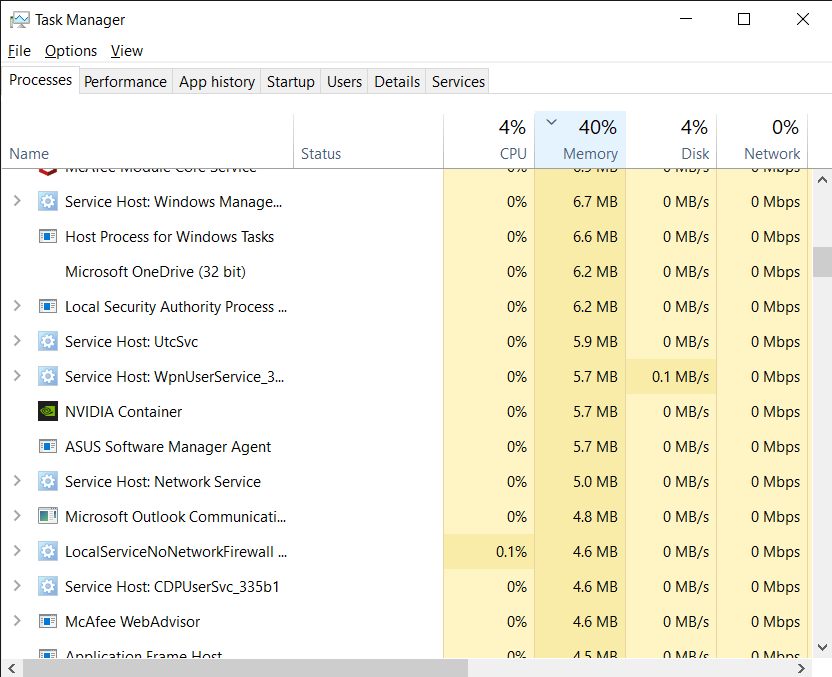The height and width of the screenshot is (677, 832).
Task: Click the Host Process for Windows Tasks icon
Action: pos(48,237)
